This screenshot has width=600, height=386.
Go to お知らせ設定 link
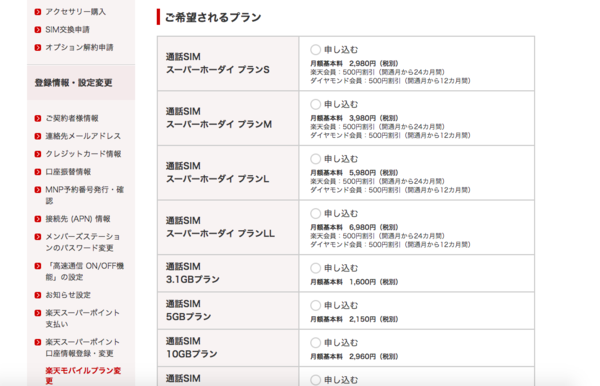pyautogui.click(x=68, y=295)
